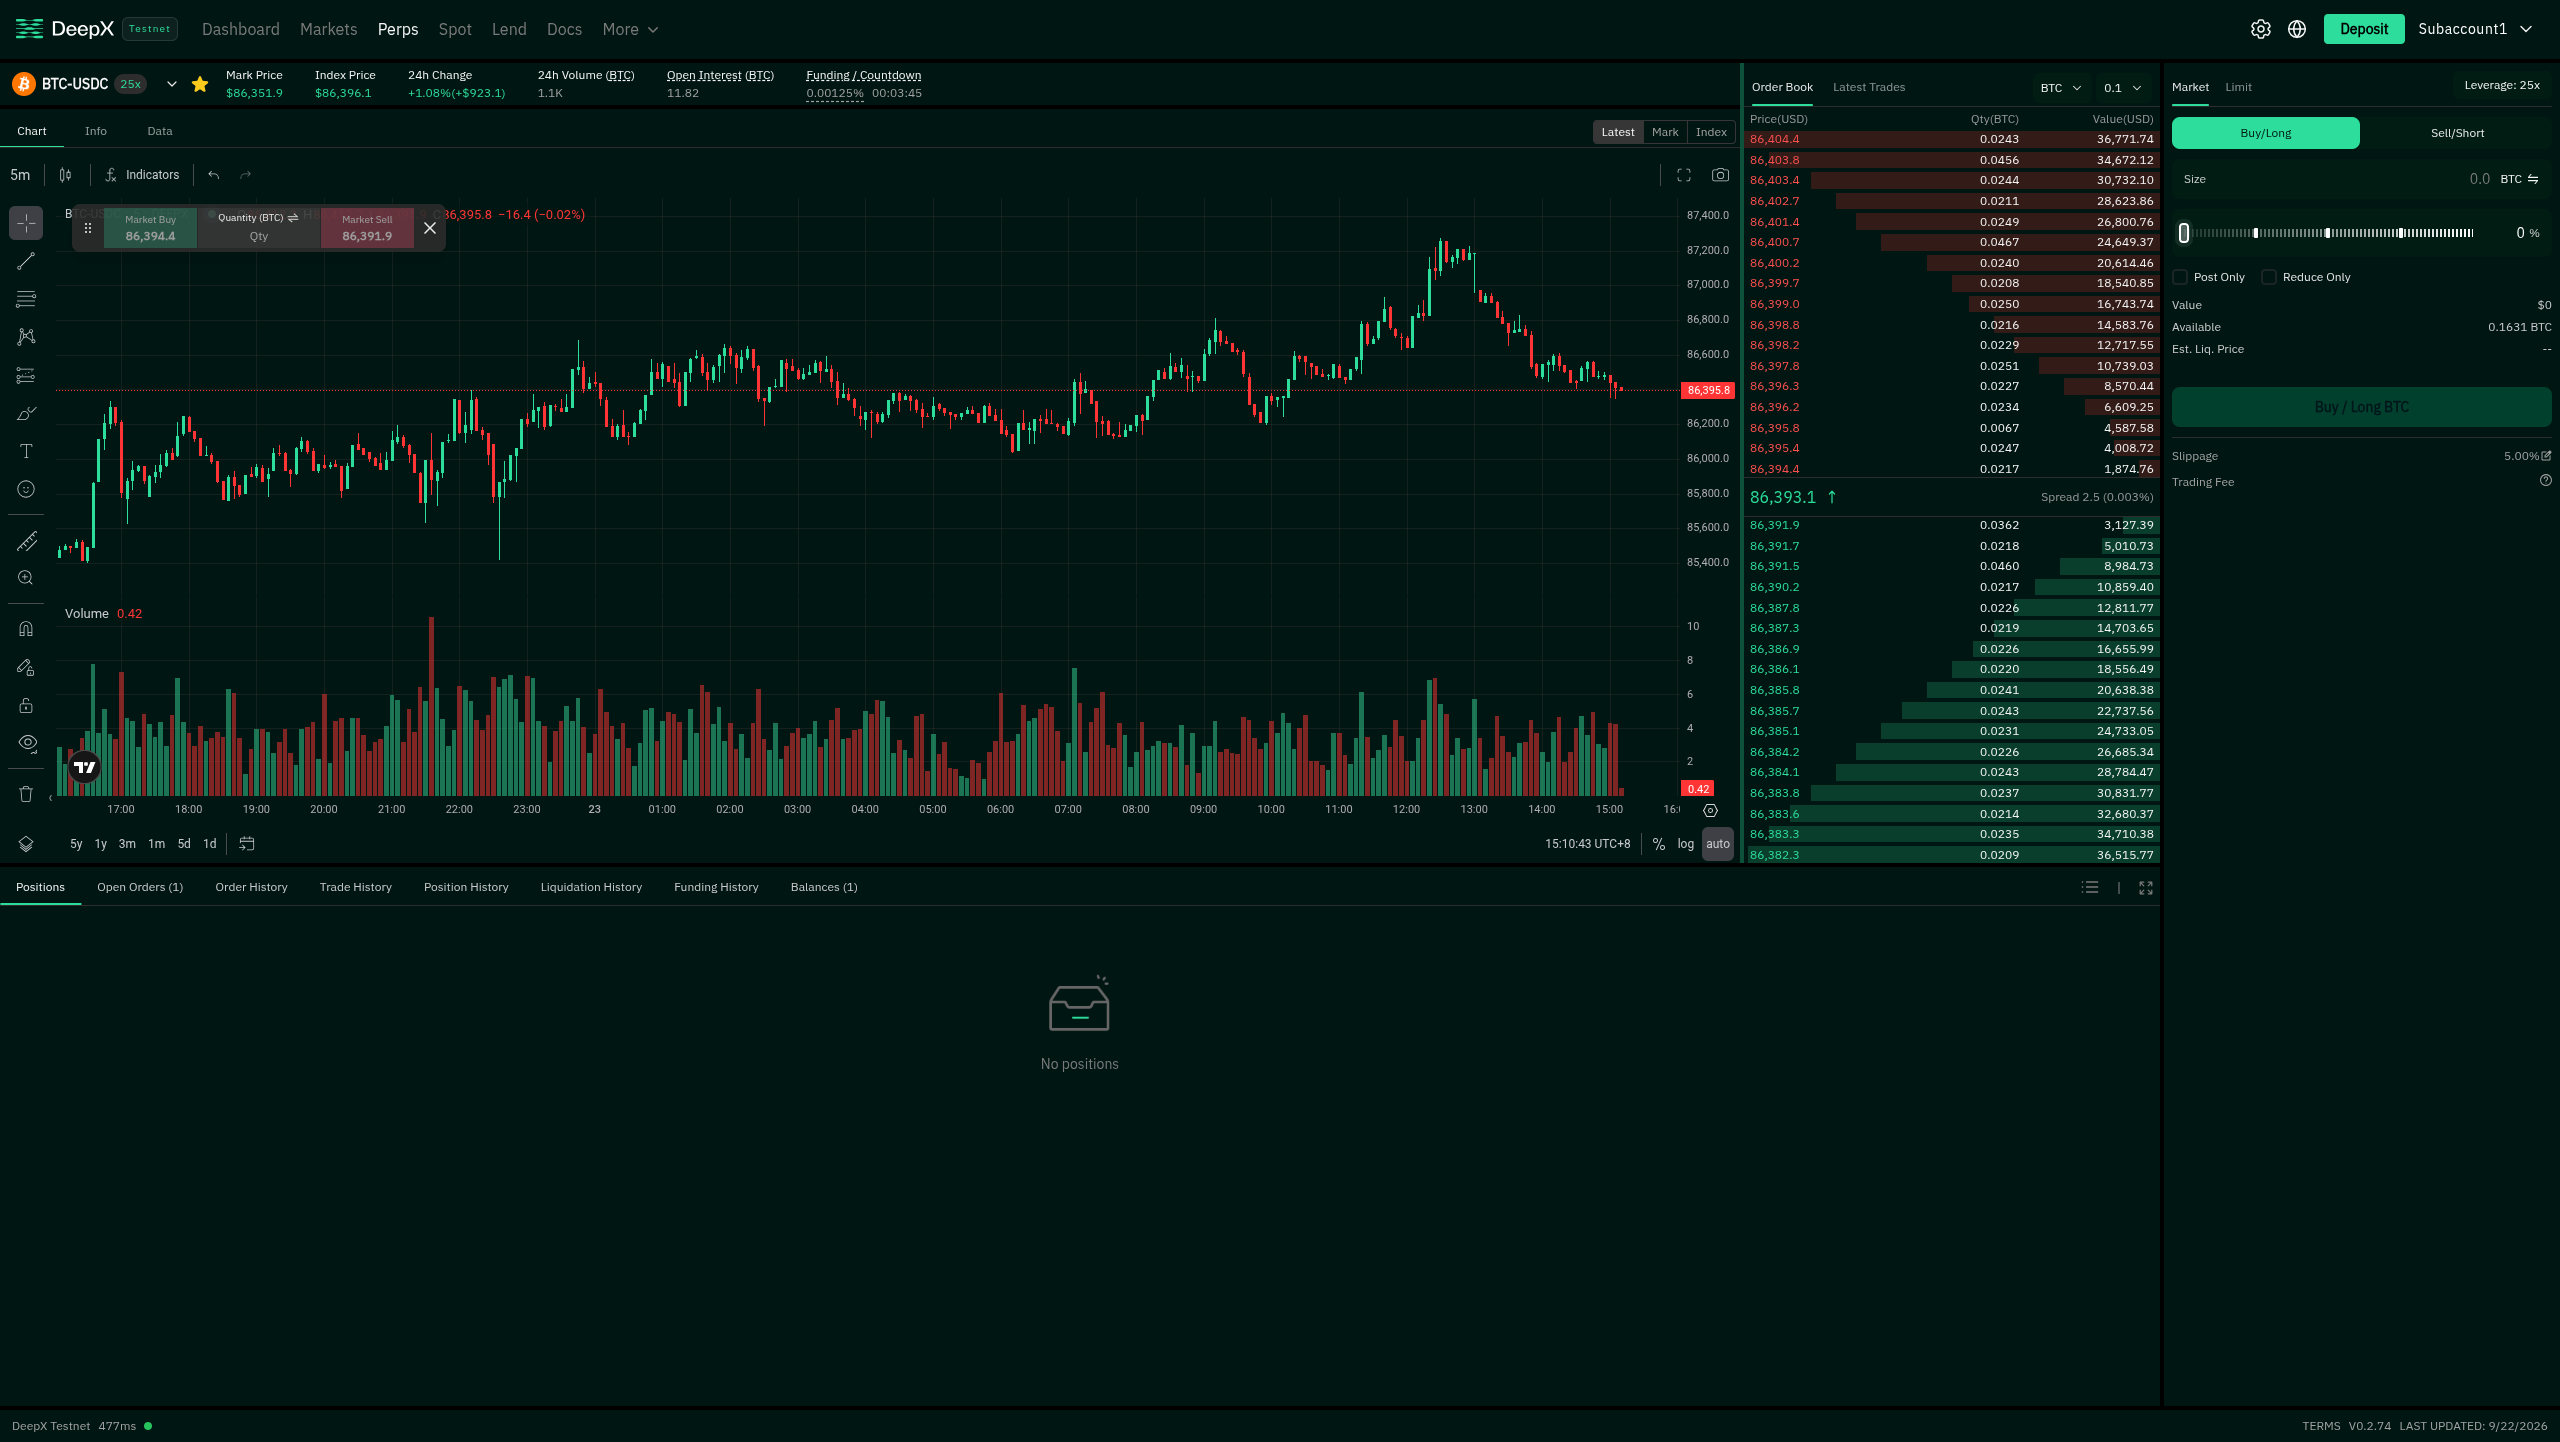Screen dimensions: 2560x1442
Task: Open the emoji icons tool
Action: tap(26, 489)
